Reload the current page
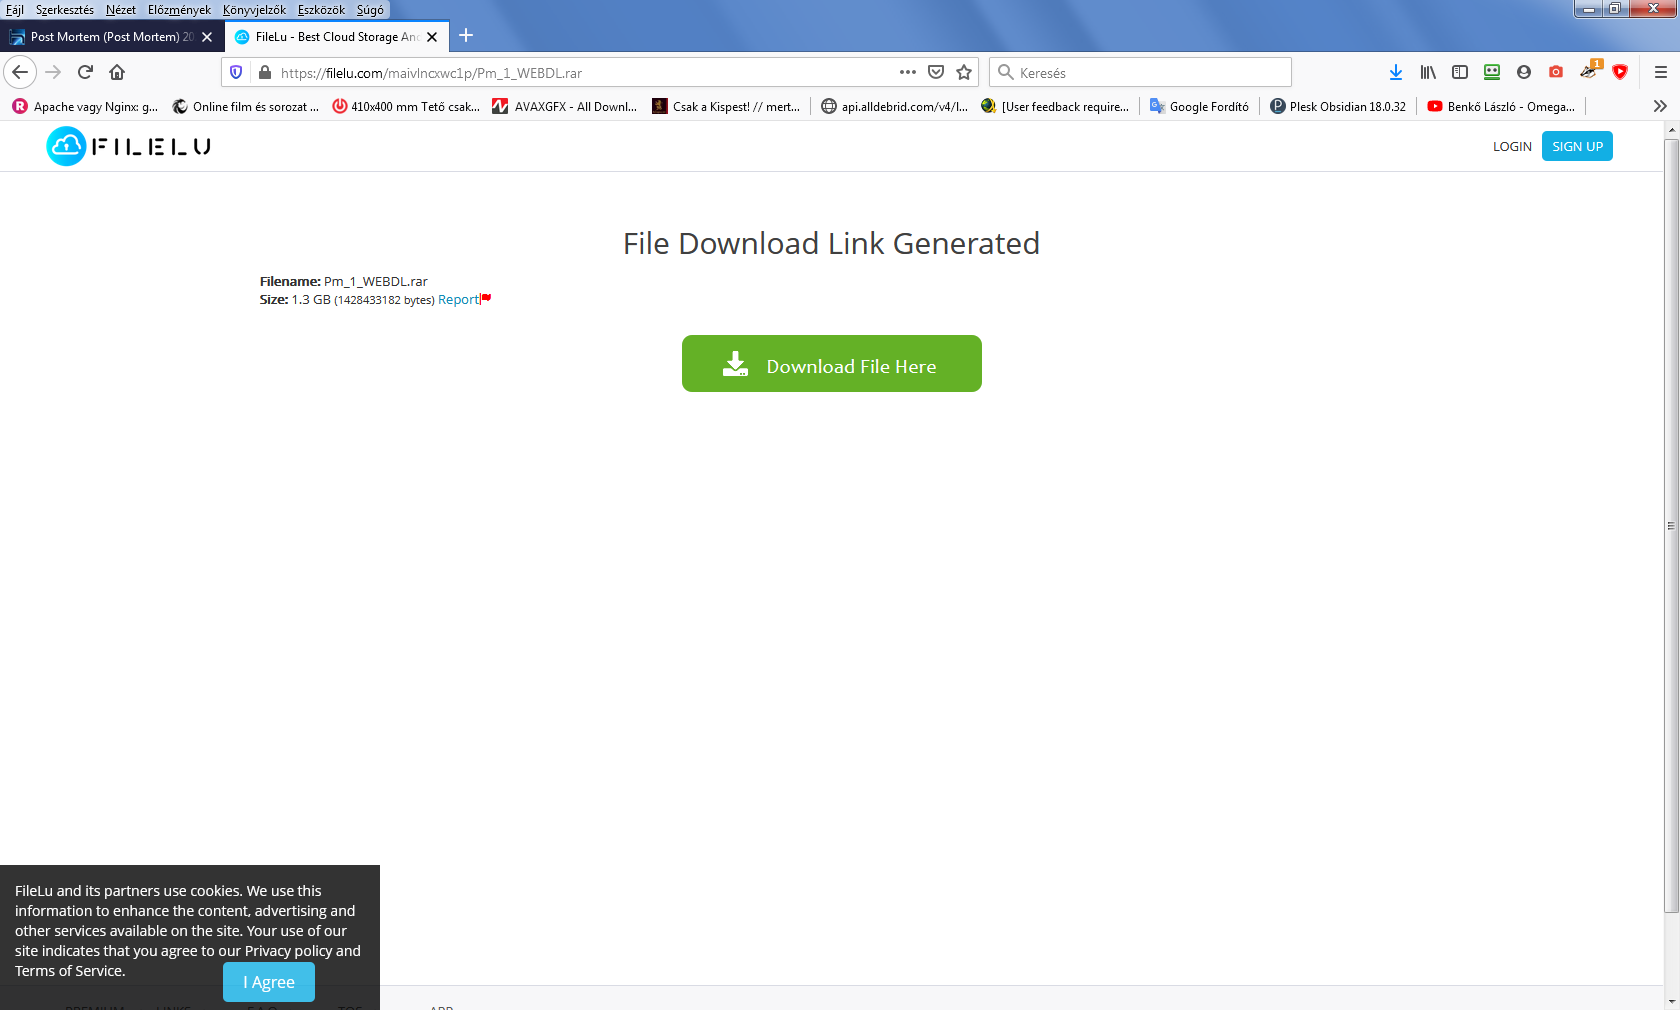The height and width of the screenshot is (1010, 1680). (x=85, y=72)
